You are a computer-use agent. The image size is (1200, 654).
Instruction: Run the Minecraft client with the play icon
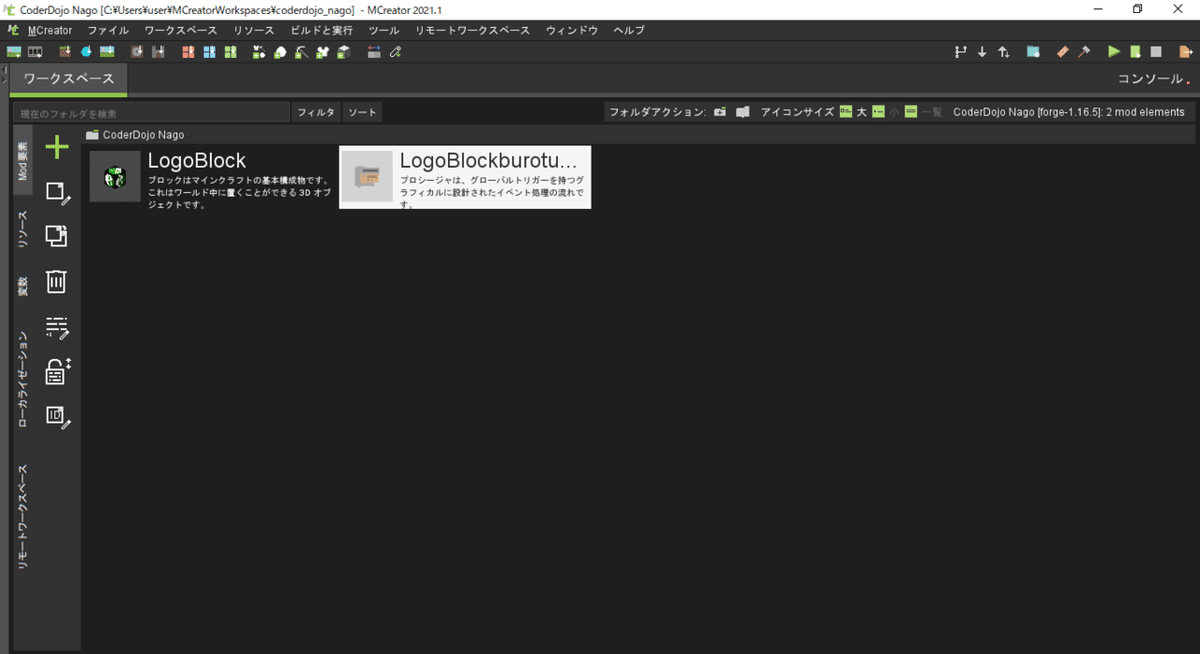click(x=1113, y=51)
